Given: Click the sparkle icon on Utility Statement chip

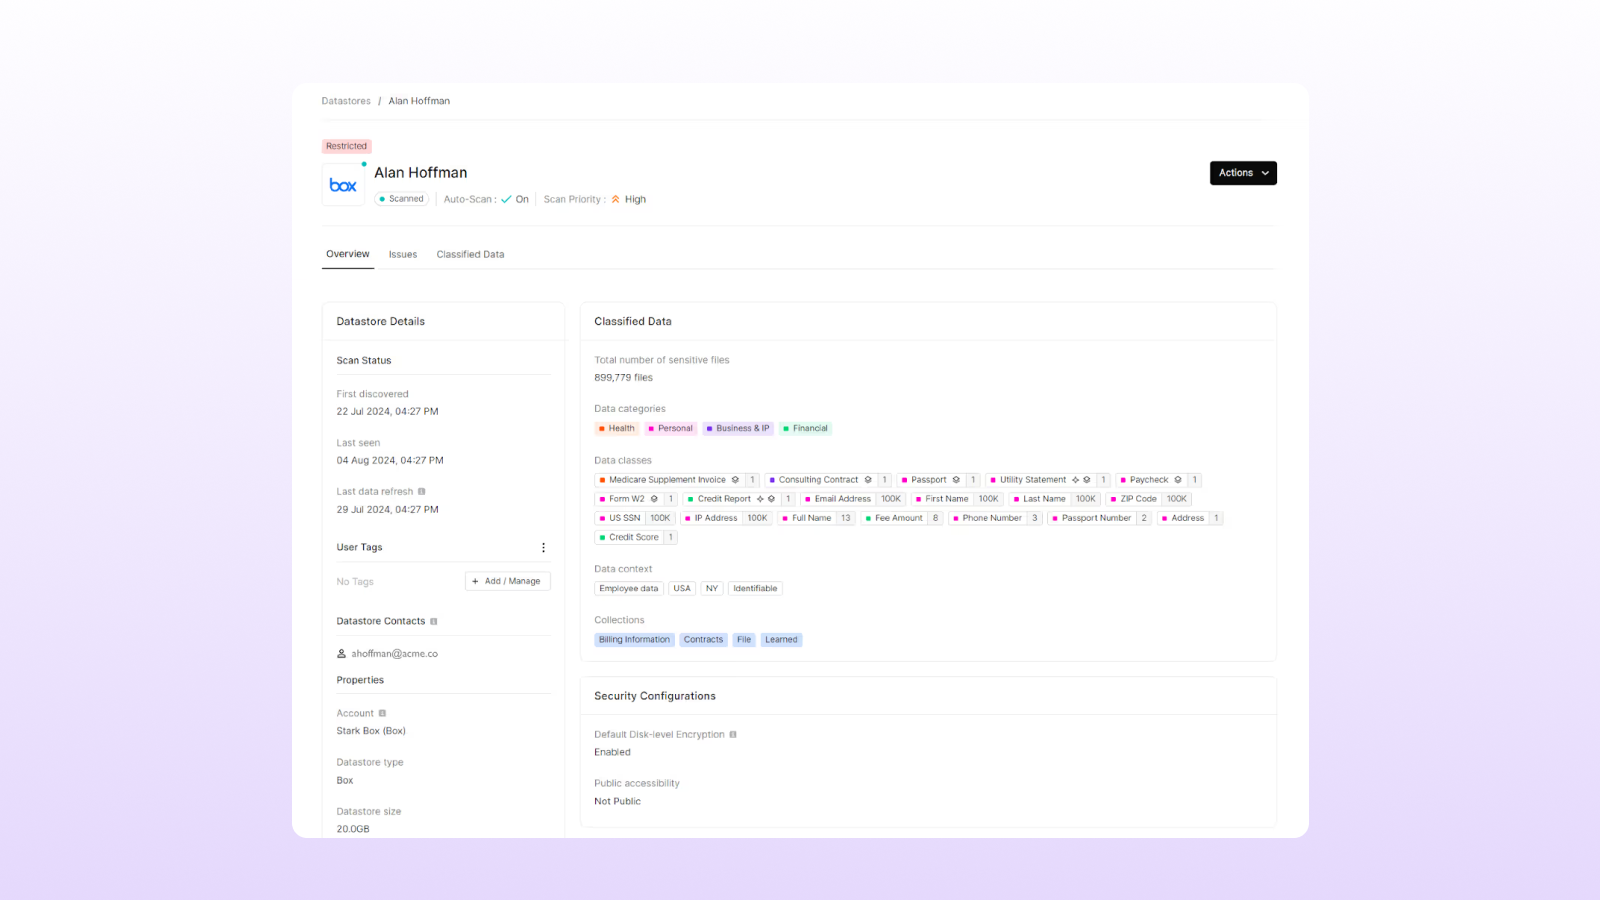Looking at the screenshot, I should click(x=1075, y=479).
